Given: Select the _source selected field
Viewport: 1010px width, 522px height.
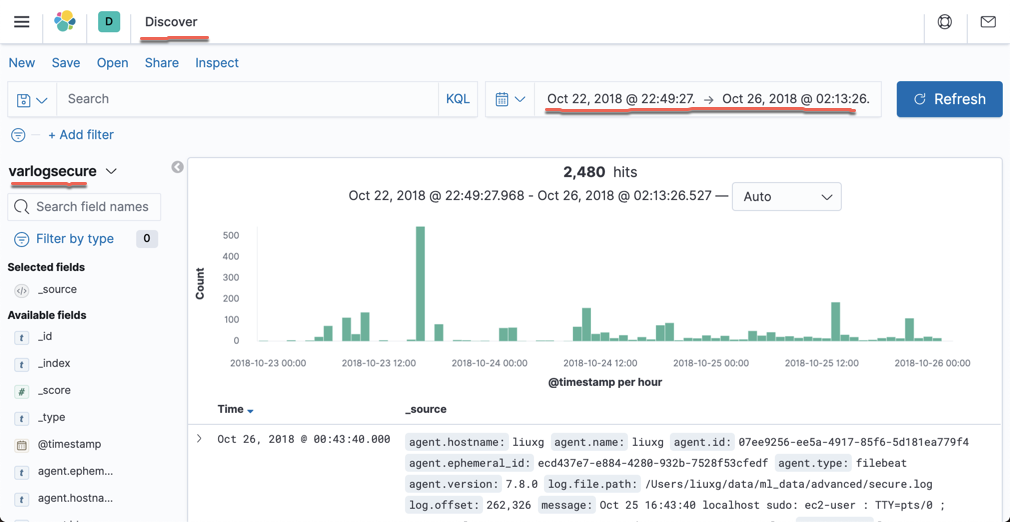Looking at the screenshot, I should click(x=57, y=290).
